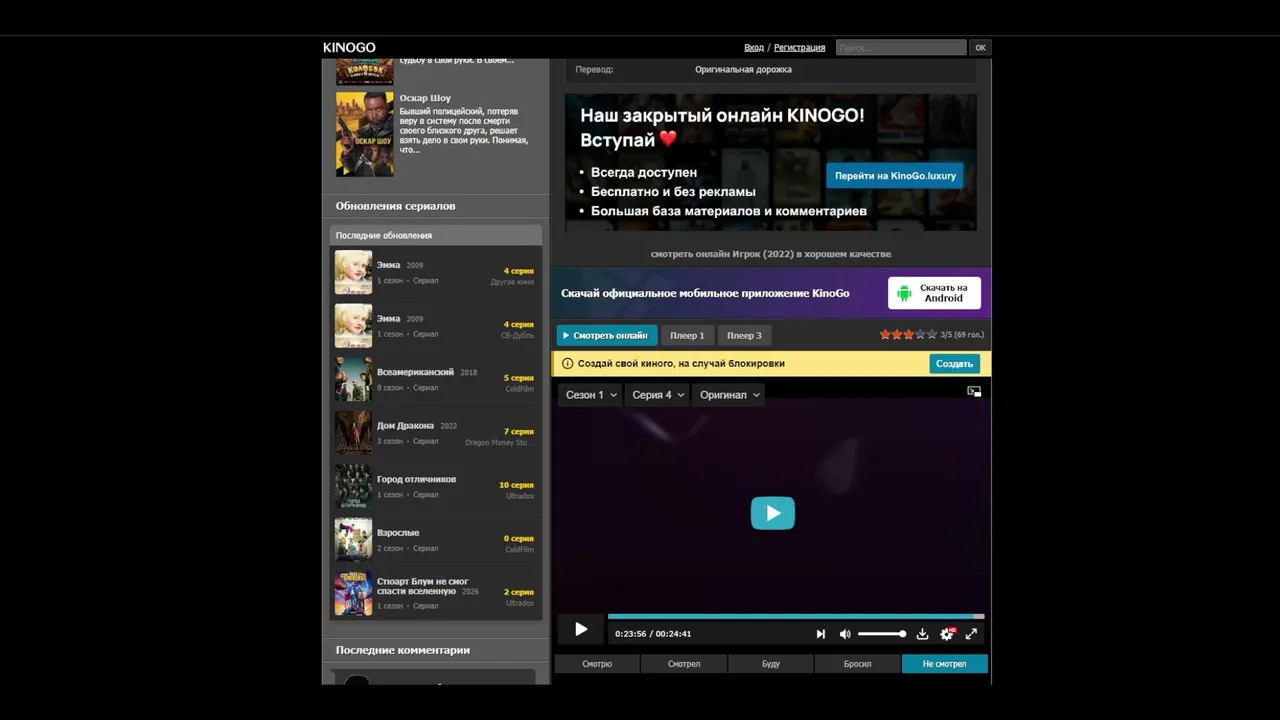Click the Последние комментарии heading
Screen dimensions: 1280x720
tap(403, 650)
